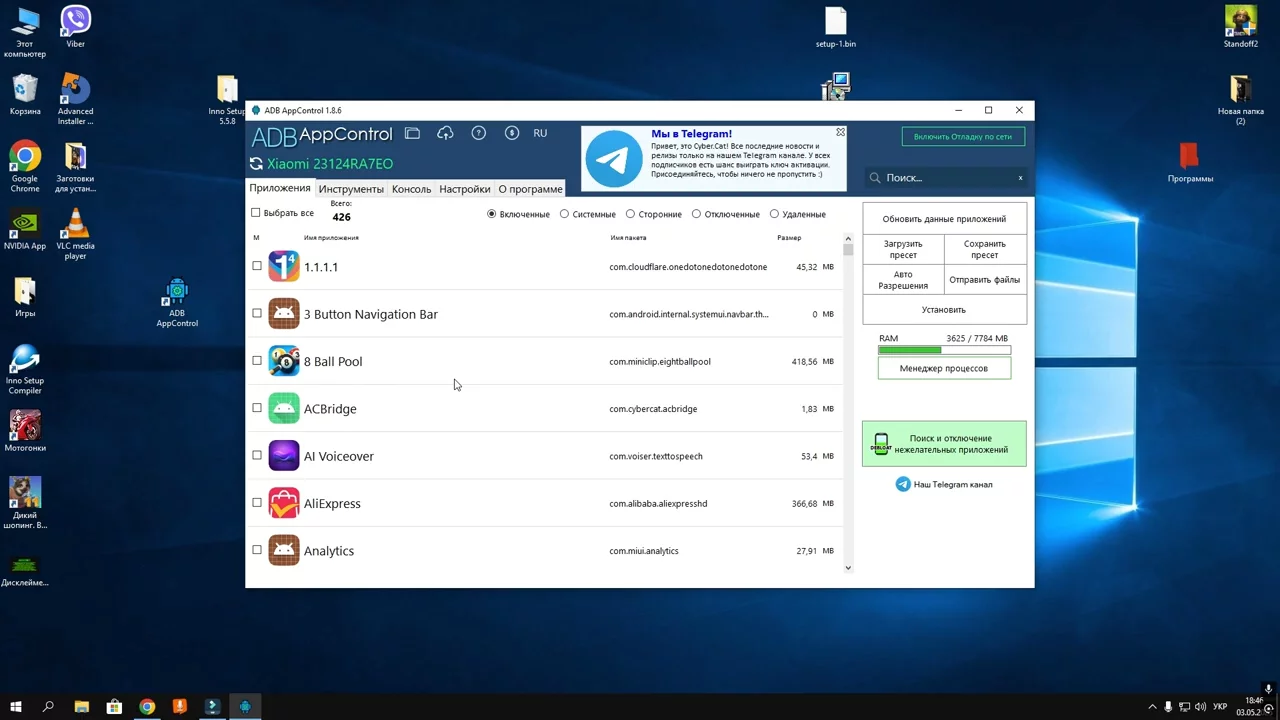Open the 'Настройки' tab

click(x=464, y=189)
